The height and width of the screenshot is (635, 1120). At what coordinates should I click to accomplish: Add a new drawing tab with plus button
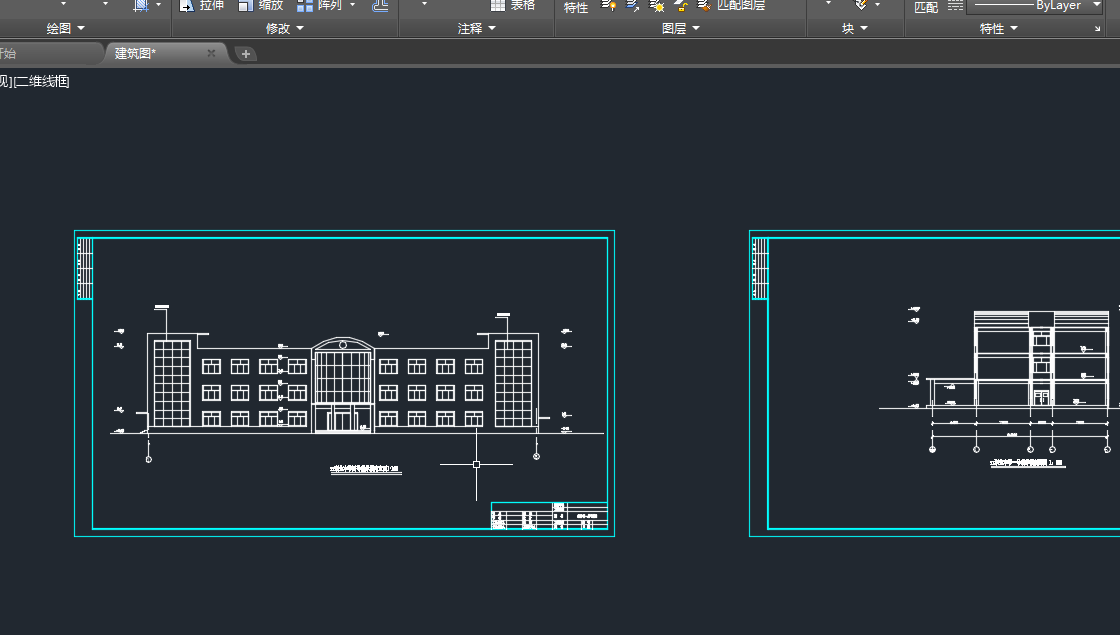246,54
